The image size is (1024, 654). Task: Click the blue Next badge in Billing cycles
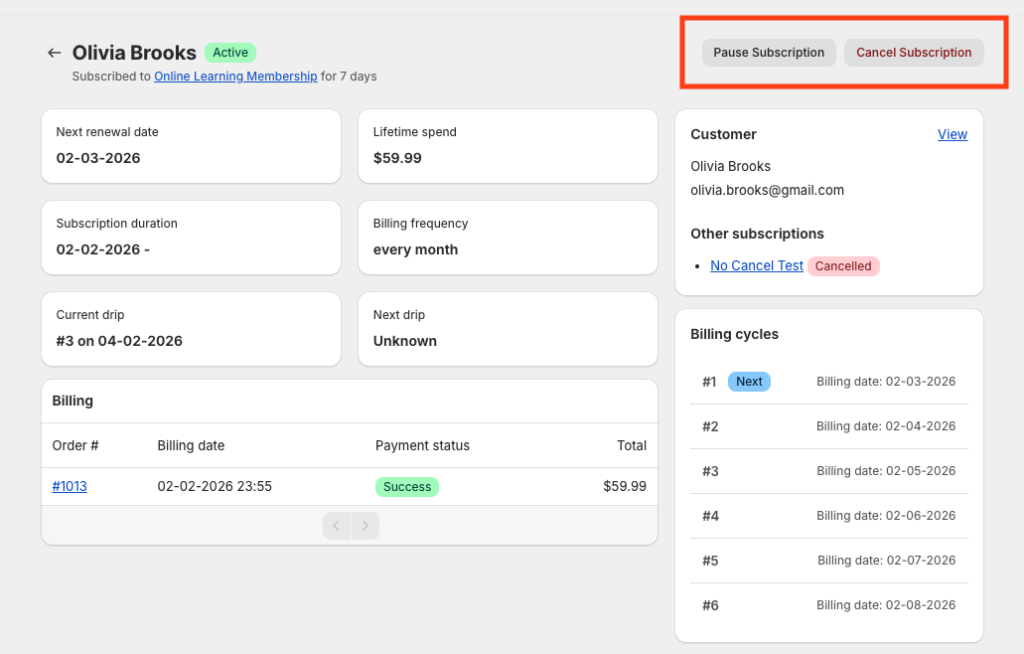pos(749,381)
